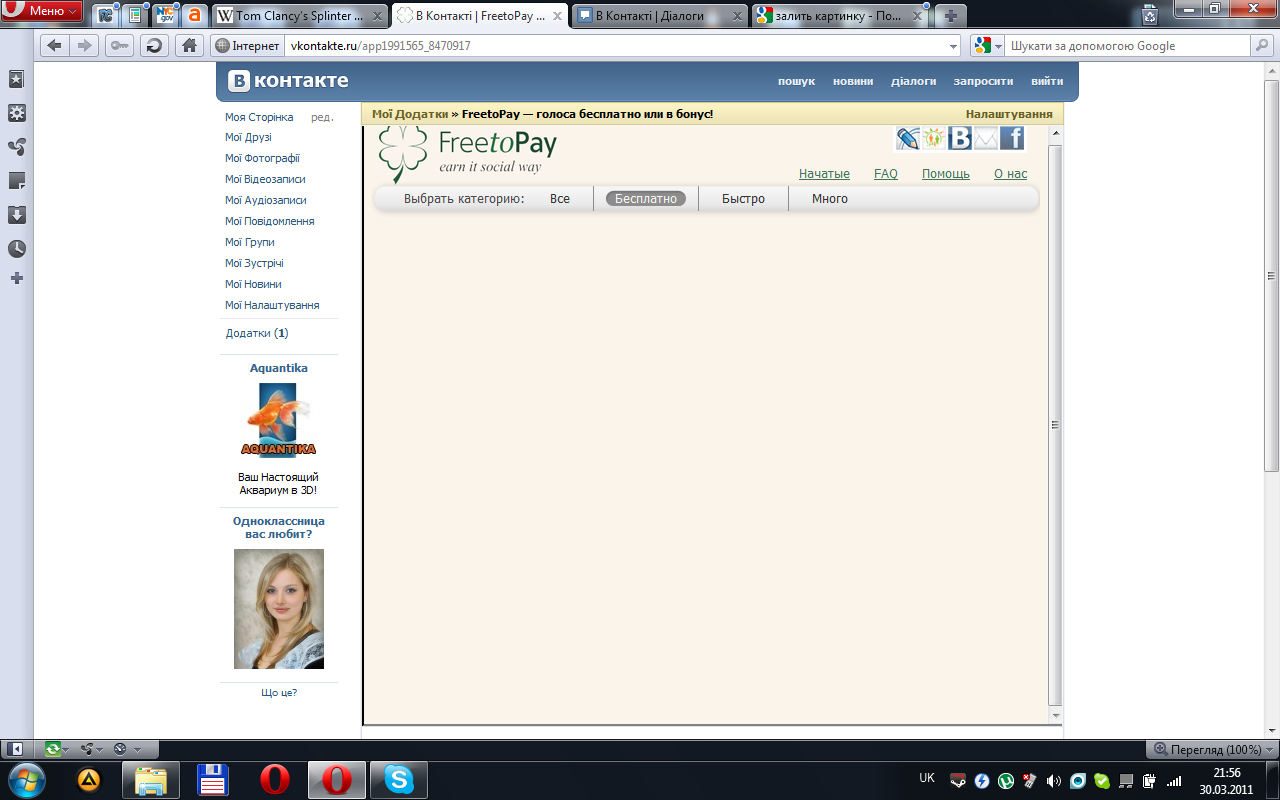
Task: Open Skype from the Windows taskbar
Action: click(x=399, y=780)
